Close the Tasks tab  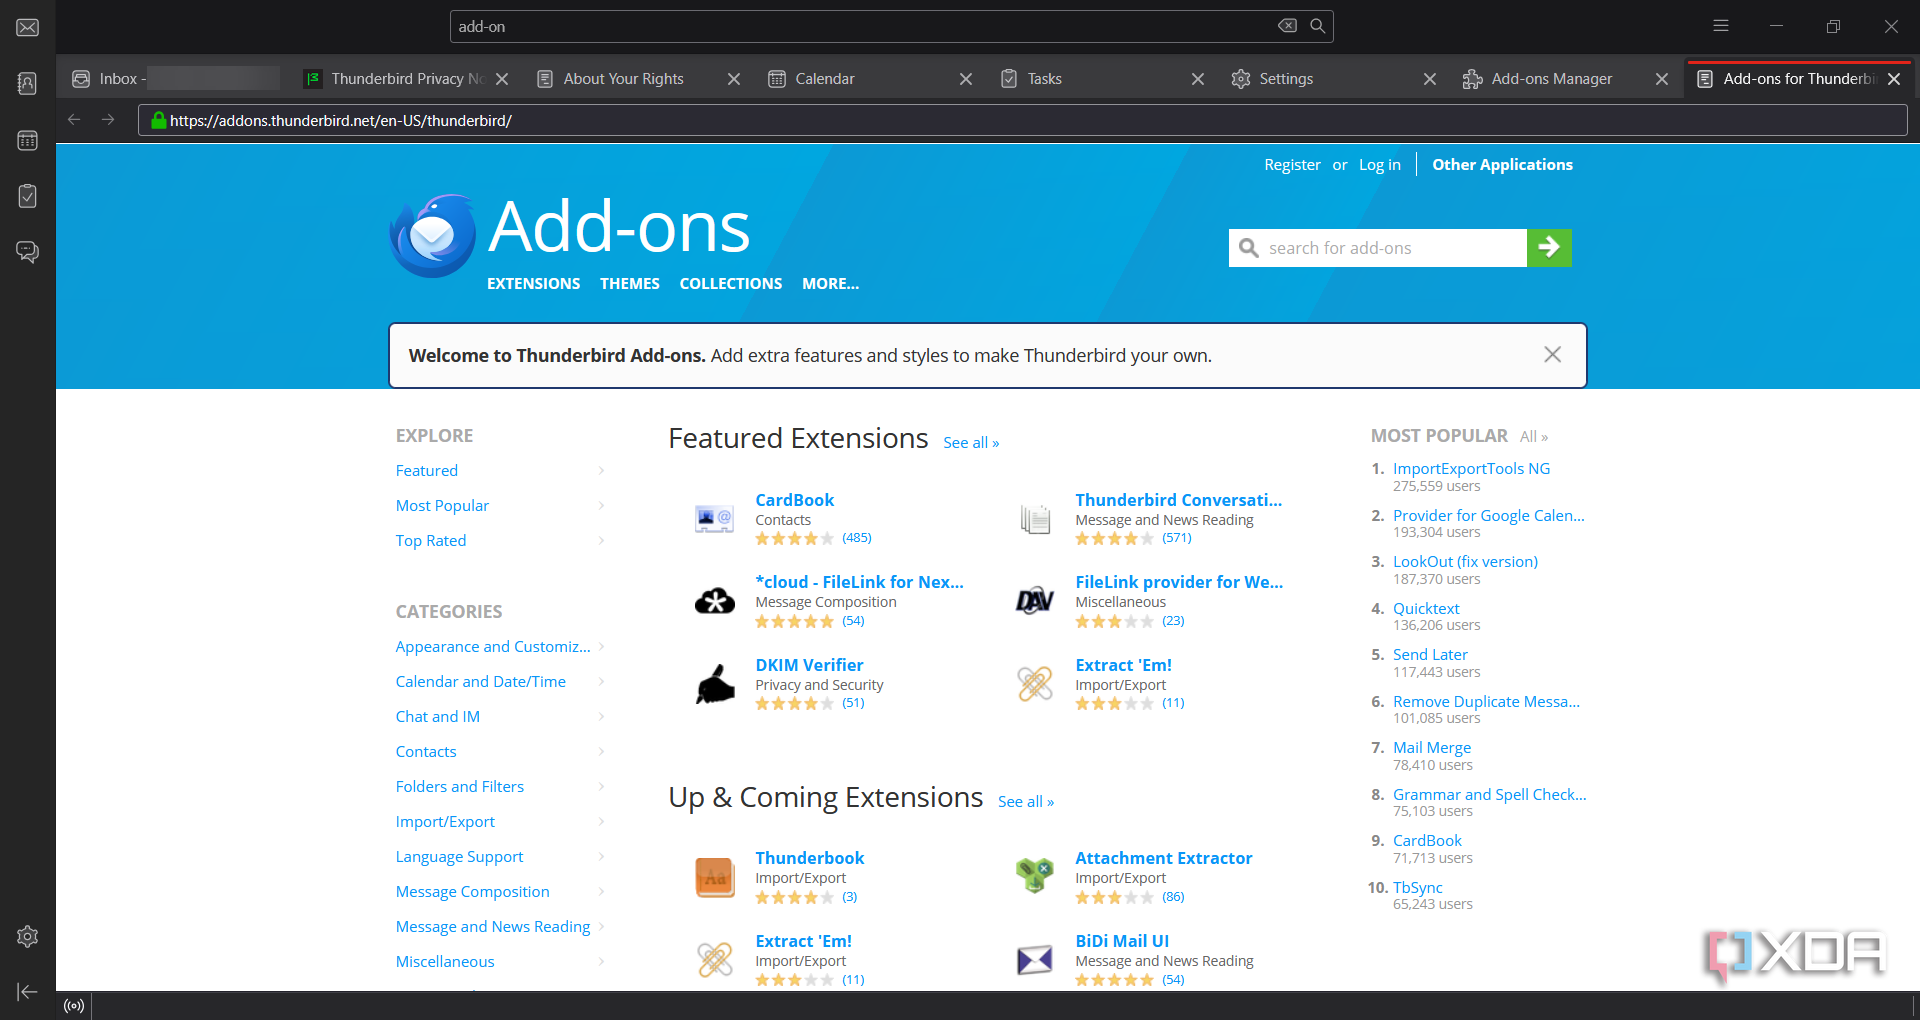point(1198,79)
